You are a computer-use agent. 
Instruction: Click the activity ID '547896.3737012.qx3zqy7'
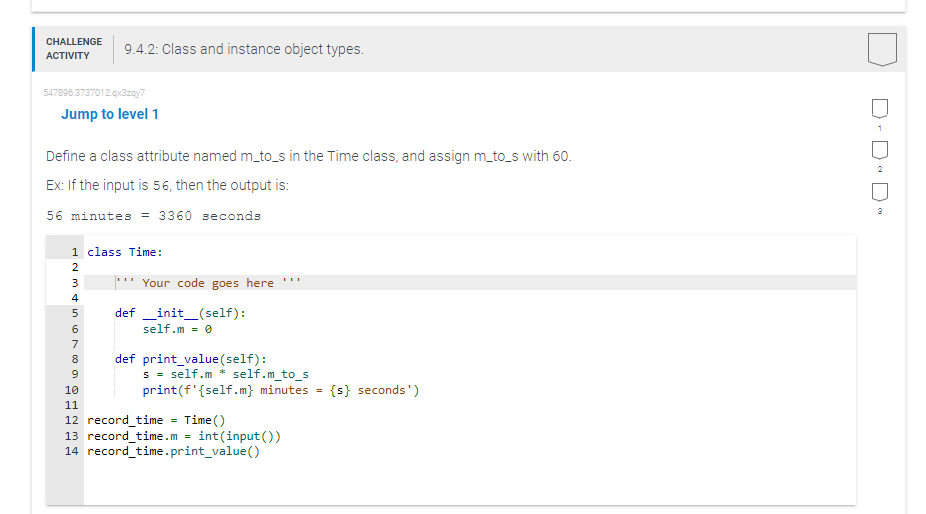(94, 93)
